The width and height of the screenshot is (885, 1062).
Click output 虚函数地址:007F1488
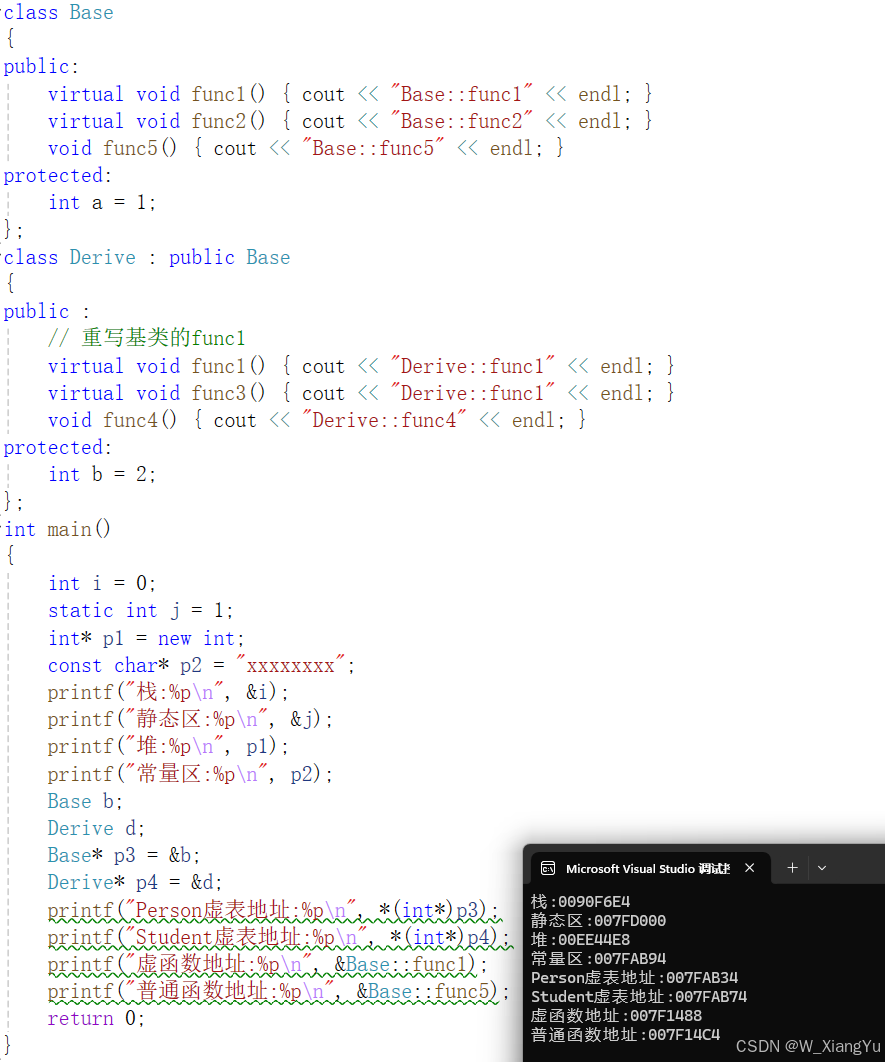pyautogui.click(x=616, y=1015)
